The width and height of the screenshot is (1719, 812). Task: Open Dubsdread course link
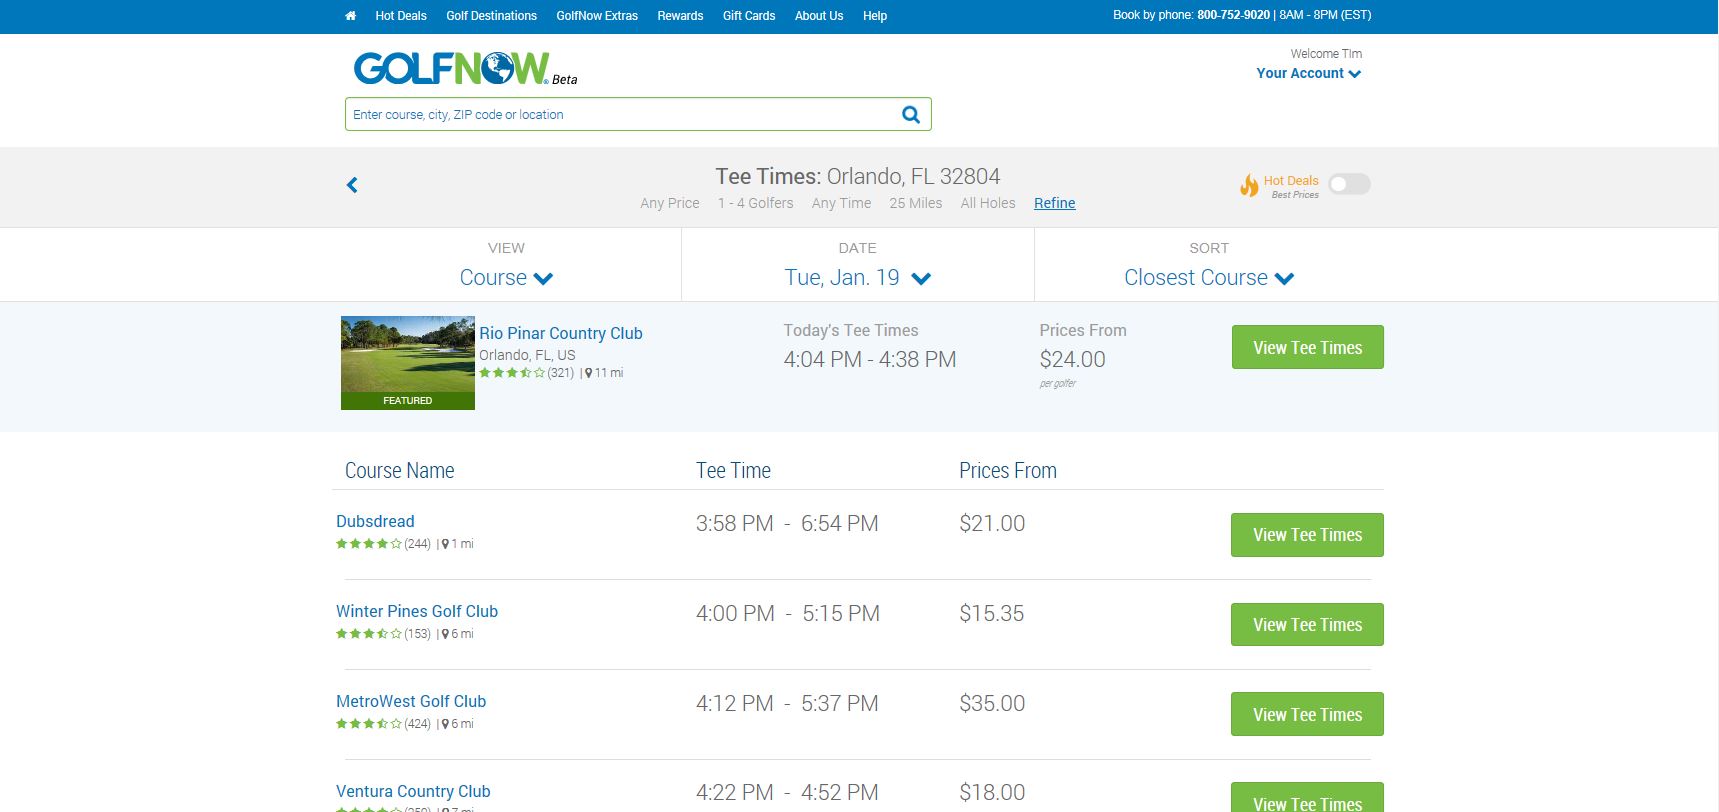(375, 521)
